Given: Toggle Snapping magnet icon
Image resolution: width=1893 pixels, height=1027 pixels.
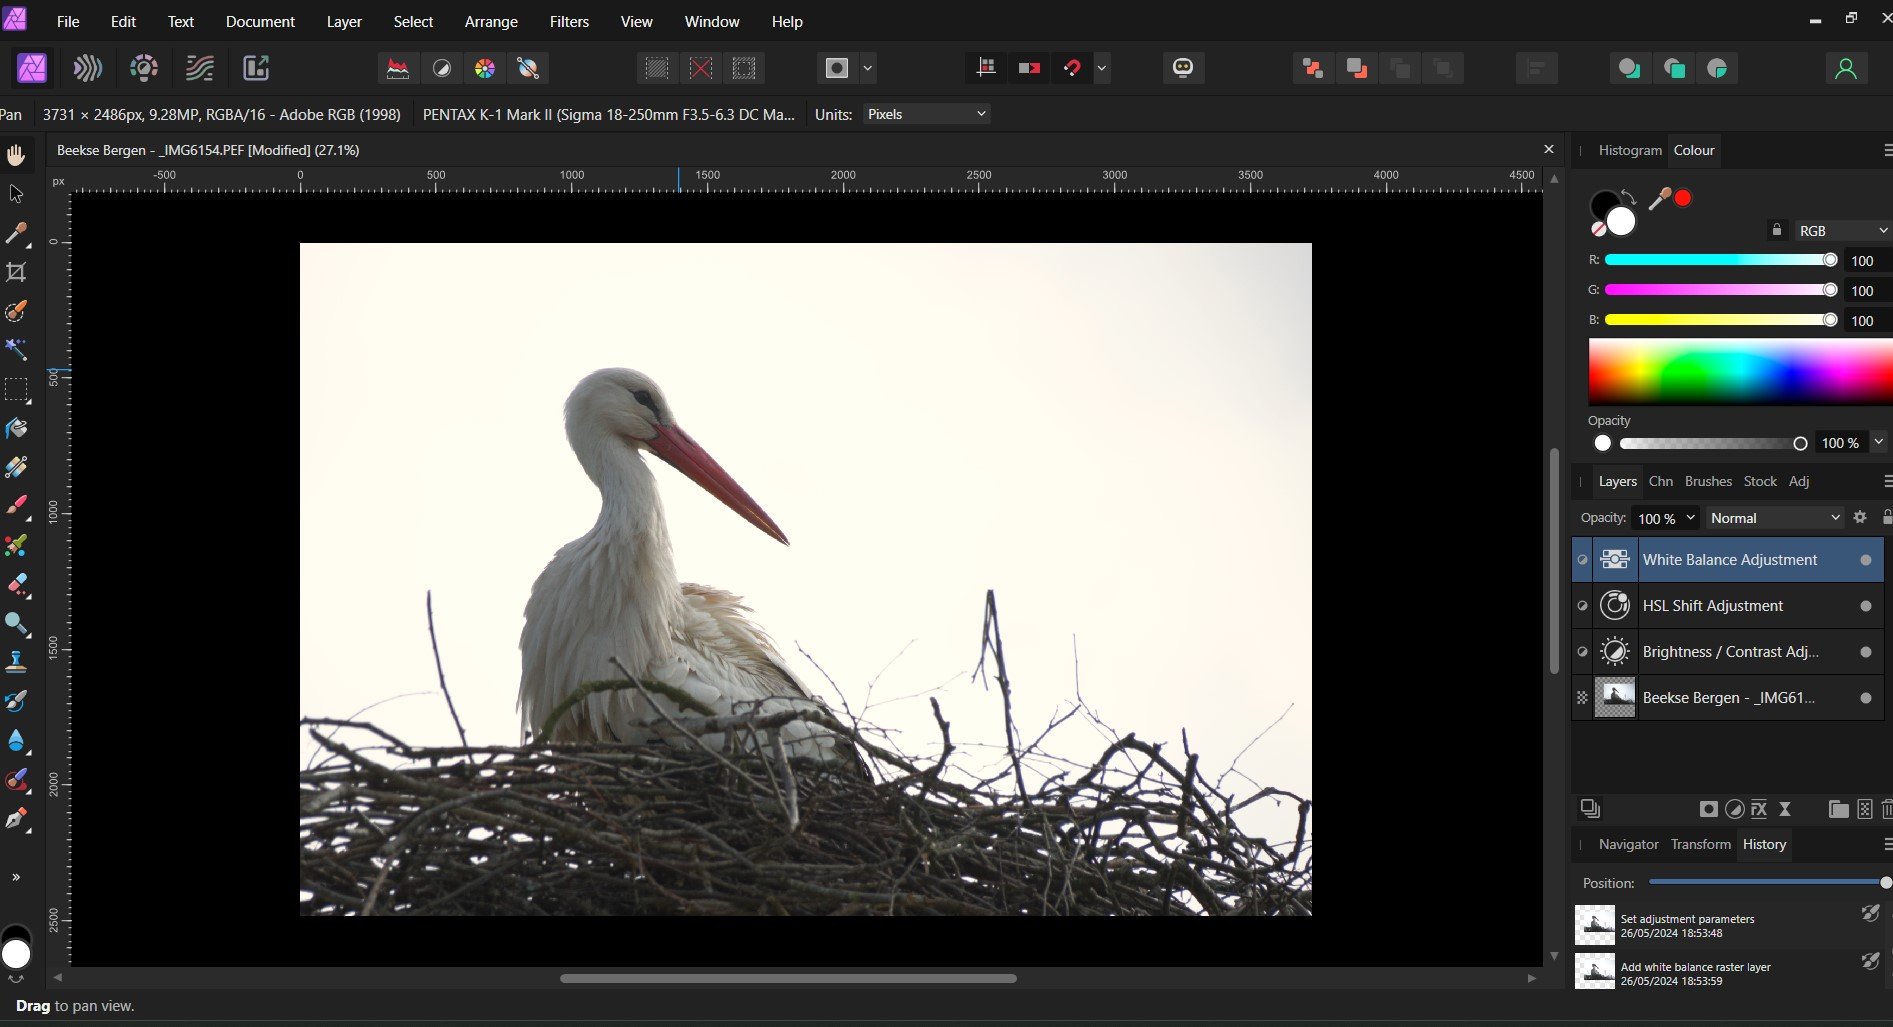Looking at the screenshot, I should coord(1072,68).
